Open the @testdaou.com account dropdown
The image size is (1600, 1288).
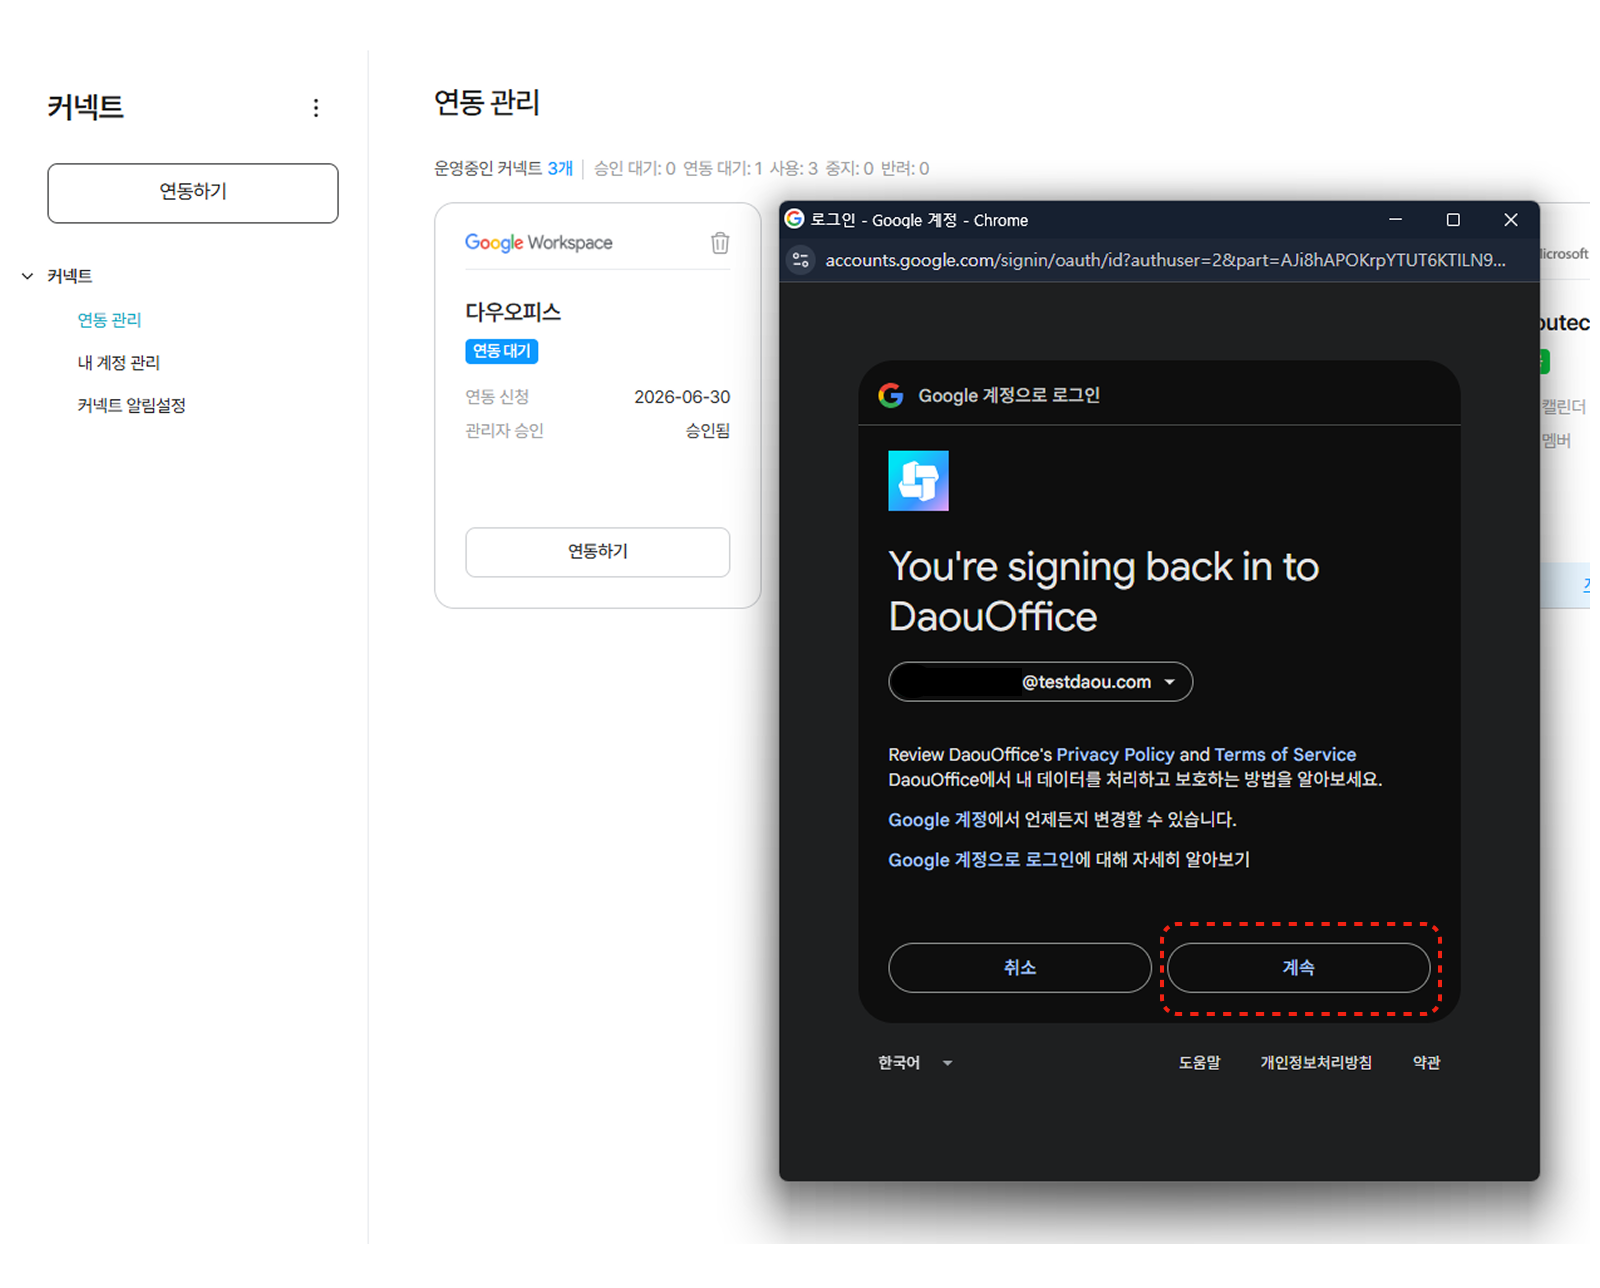coord(1040,682)
